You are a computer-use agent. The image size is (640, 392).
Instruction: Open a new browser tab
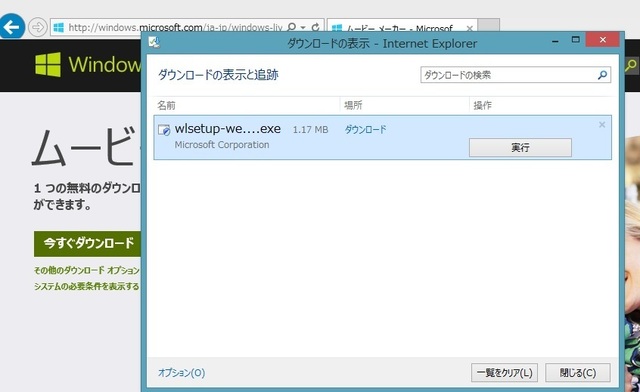coord(489,25)
